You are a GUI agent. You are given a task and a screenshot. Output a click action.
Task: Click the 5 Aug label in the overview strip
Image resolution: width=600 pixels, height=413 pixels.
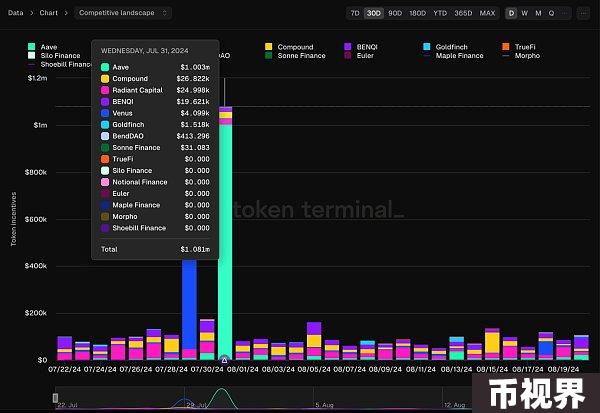[324, 405]
